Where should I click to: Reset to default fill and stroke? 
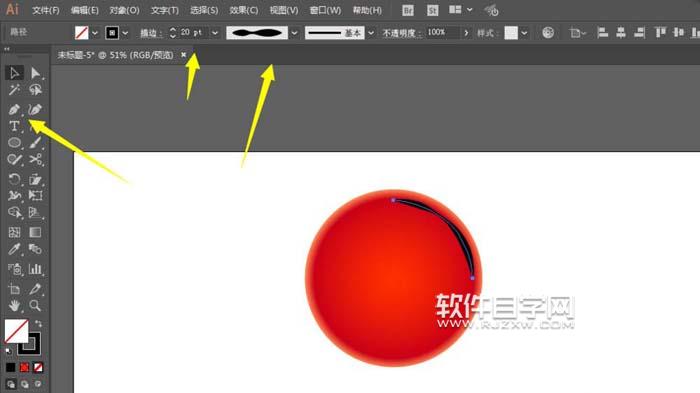click(8, 351)
